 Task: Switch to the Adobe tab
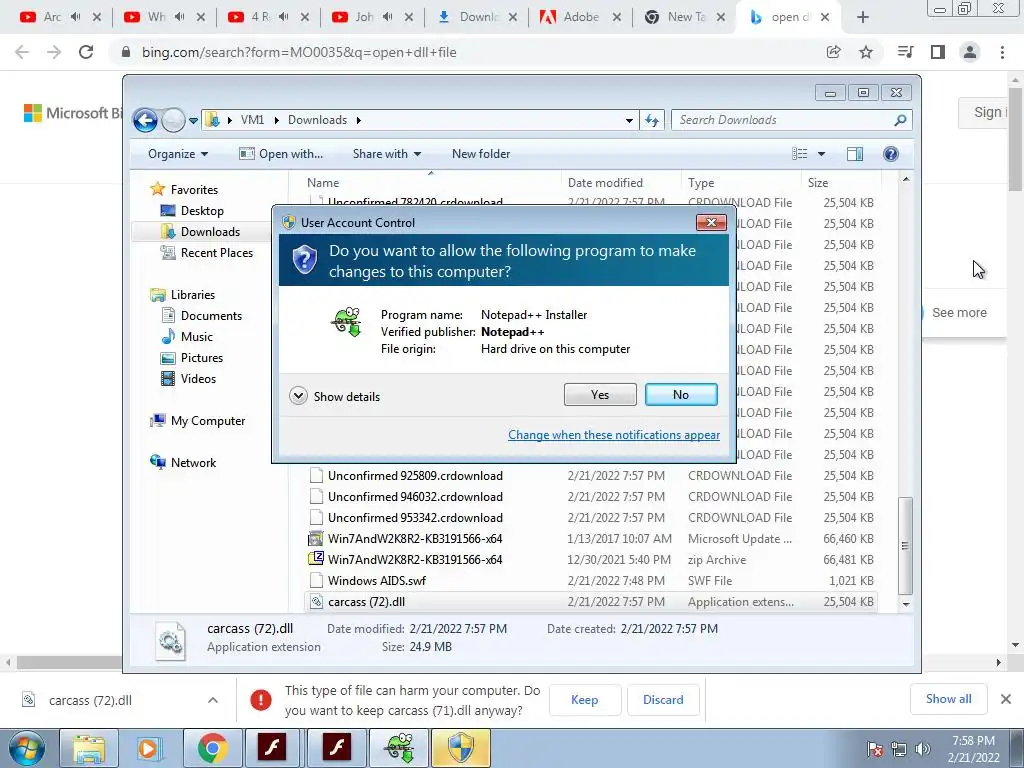[580, 18]
